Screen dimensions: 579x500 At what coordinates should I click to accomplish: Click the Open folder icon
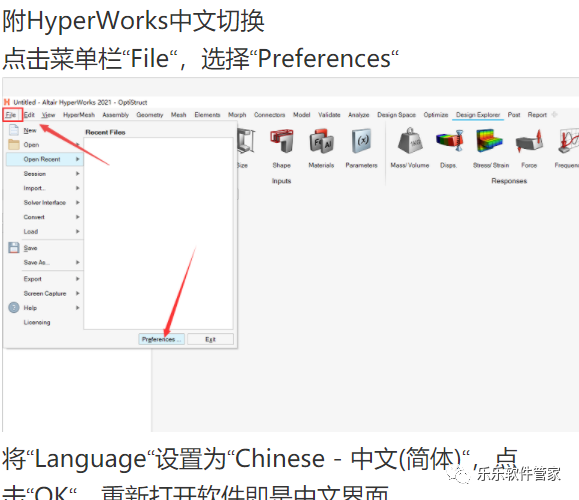pos(14,144)
